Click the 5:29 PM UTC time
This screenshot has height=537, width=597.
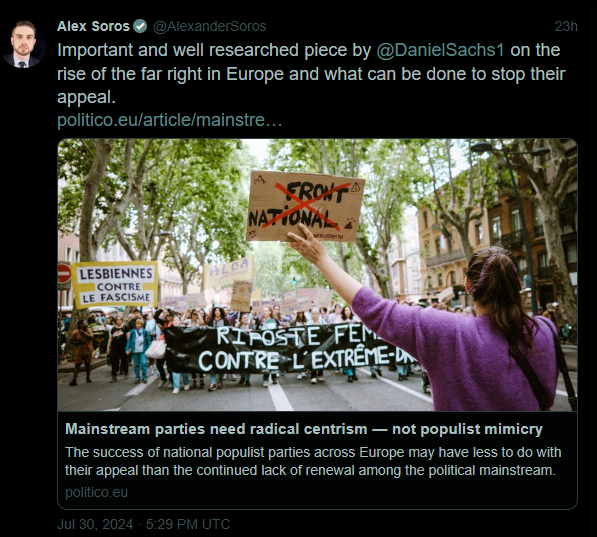tap(188, 524)
